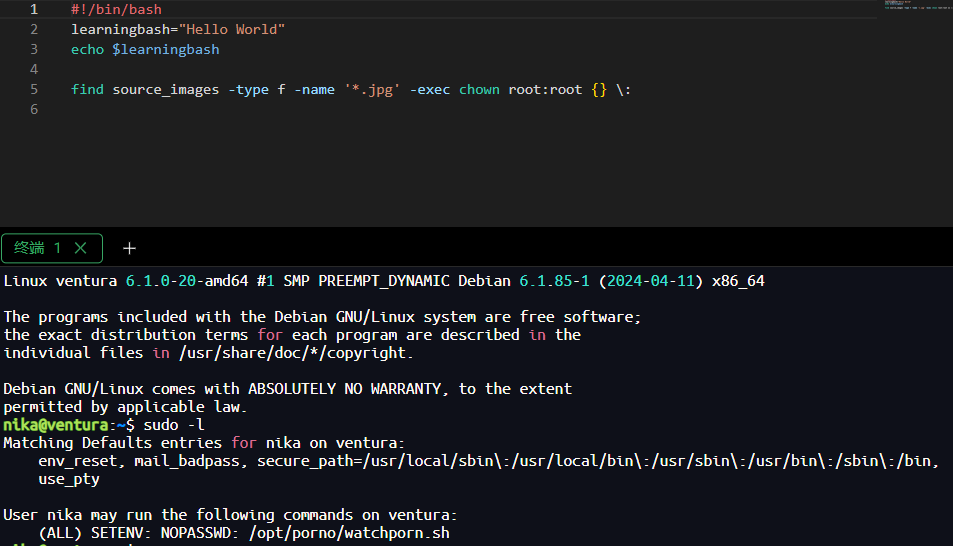The height and width of the screenshot is (546, 953).
Task: Select the 终端 1 terminal tab
Action: [x=52, y=248]
